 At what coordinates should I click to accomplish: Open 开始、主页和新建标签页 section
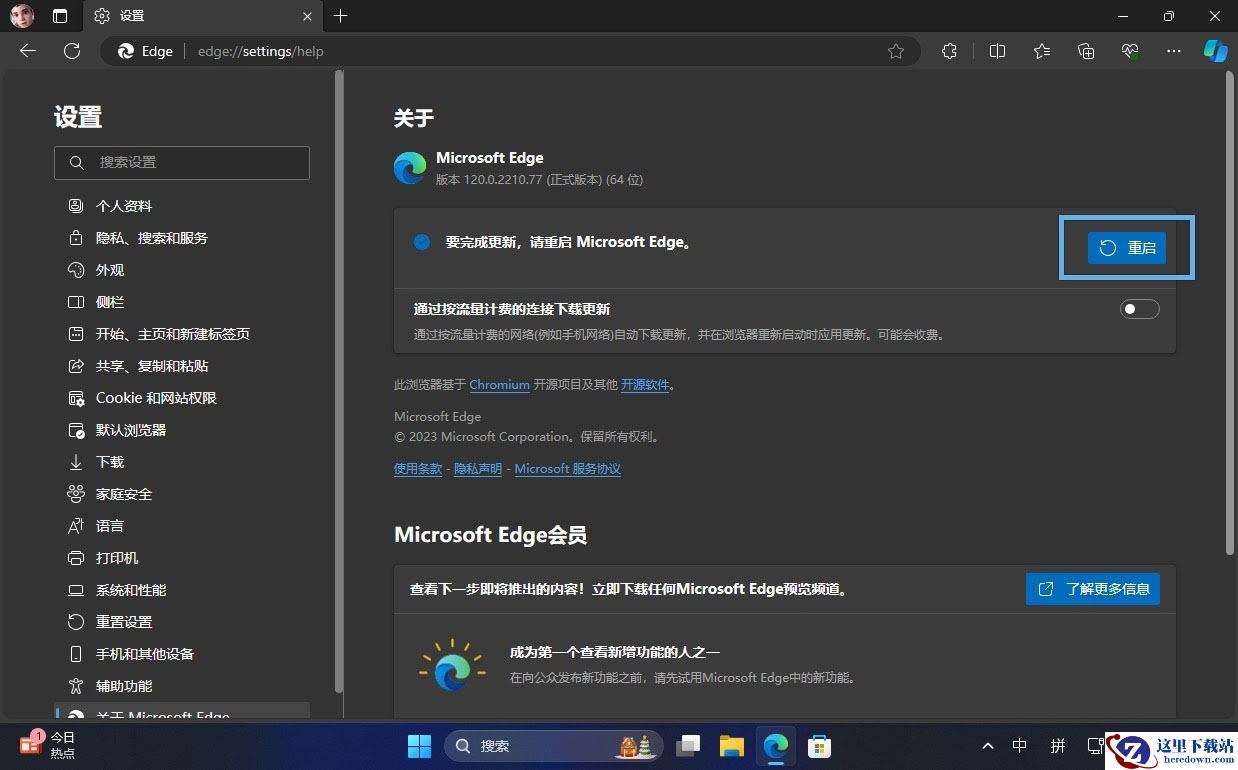tap(182, 334)
